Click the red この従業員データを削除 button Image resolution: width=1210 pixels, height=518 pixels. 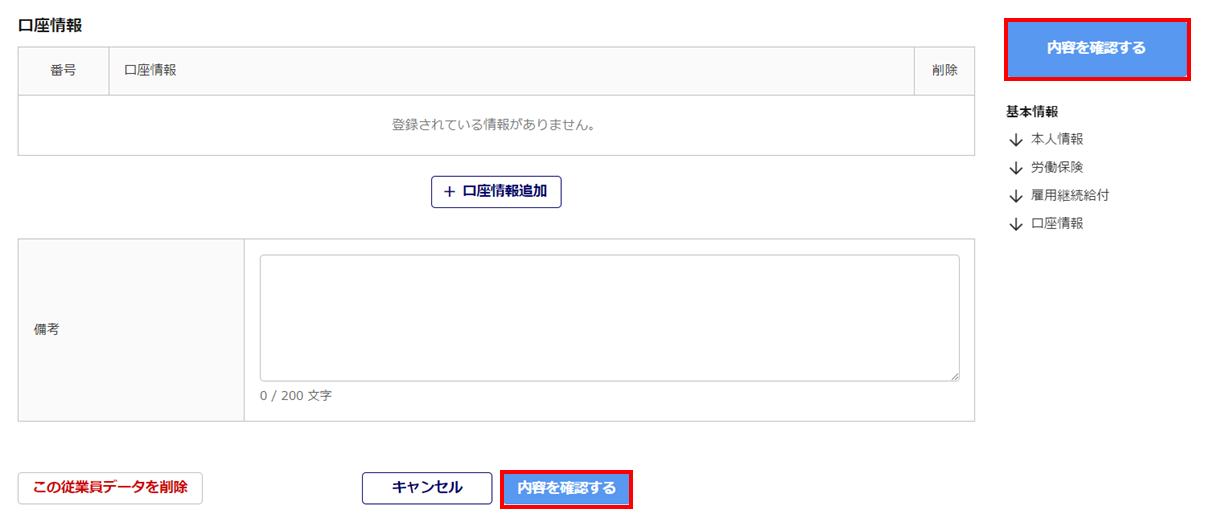point(110,488)
